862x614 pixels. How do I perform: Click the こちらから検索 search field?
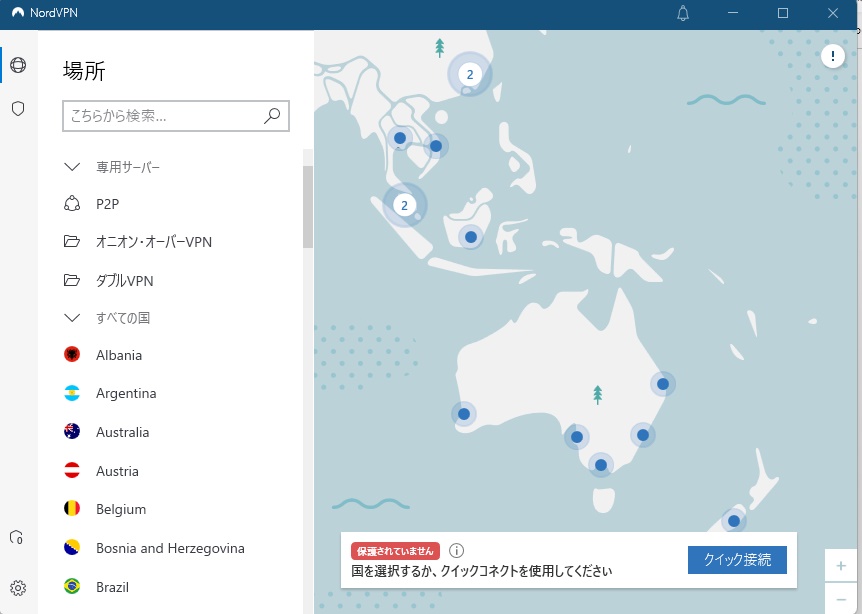[x=176, y=115]
